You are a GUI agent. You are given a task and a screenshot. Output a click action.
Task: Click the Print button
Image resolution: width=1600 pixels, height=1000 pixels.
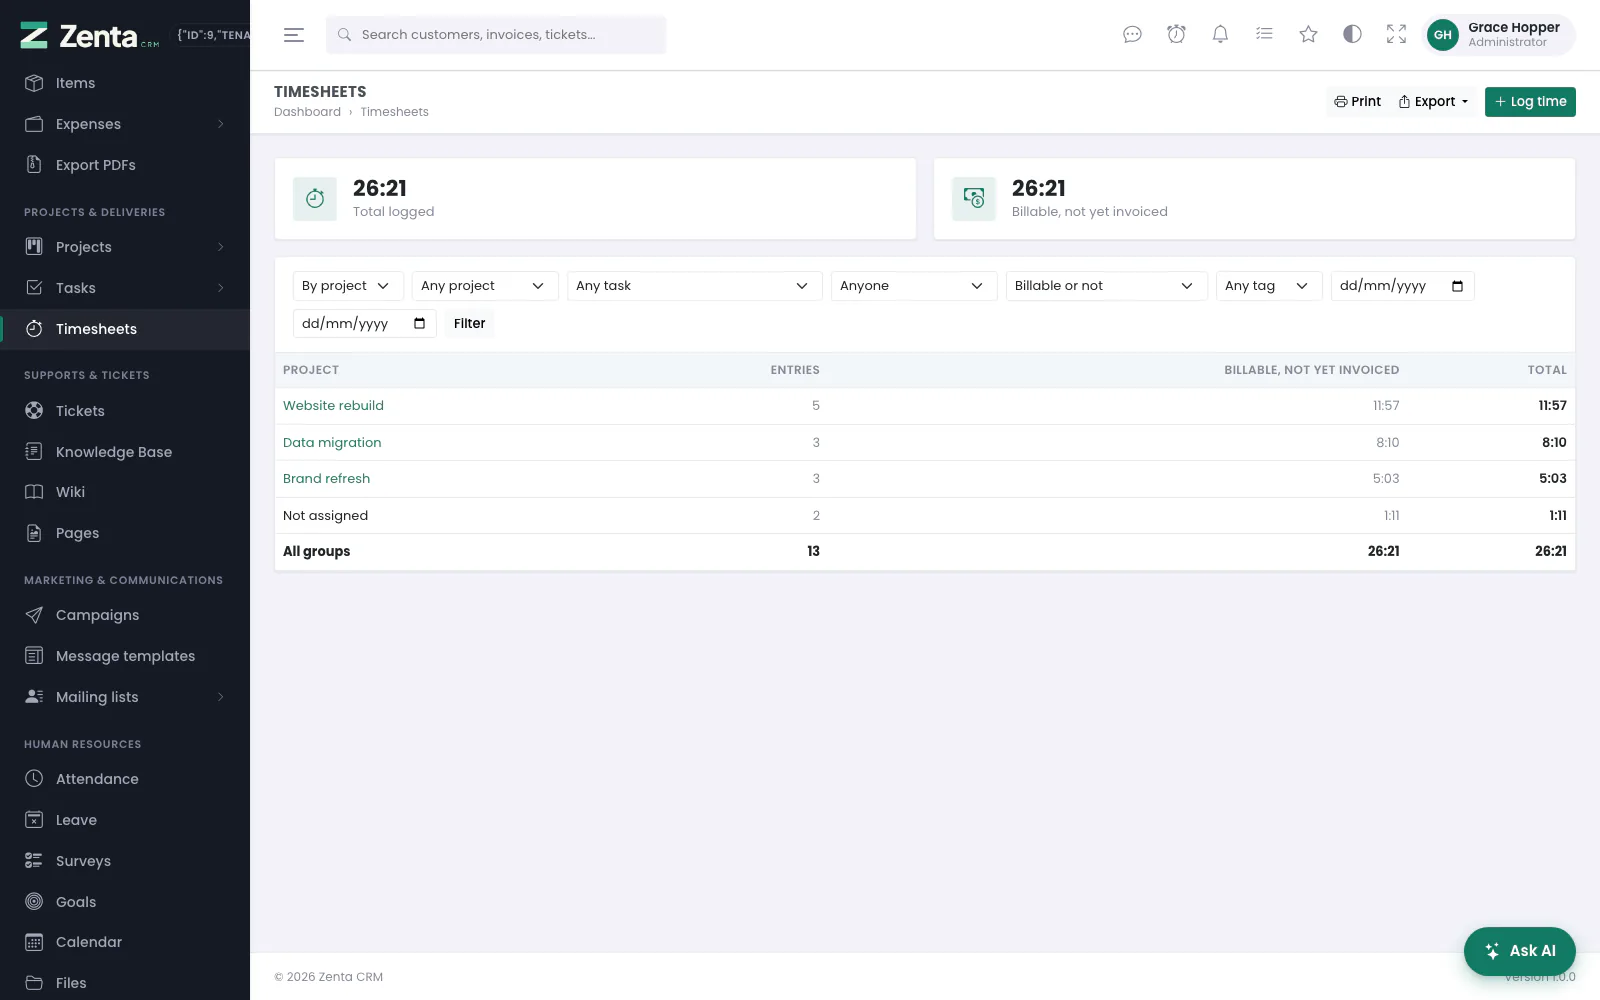point(1357,102)
